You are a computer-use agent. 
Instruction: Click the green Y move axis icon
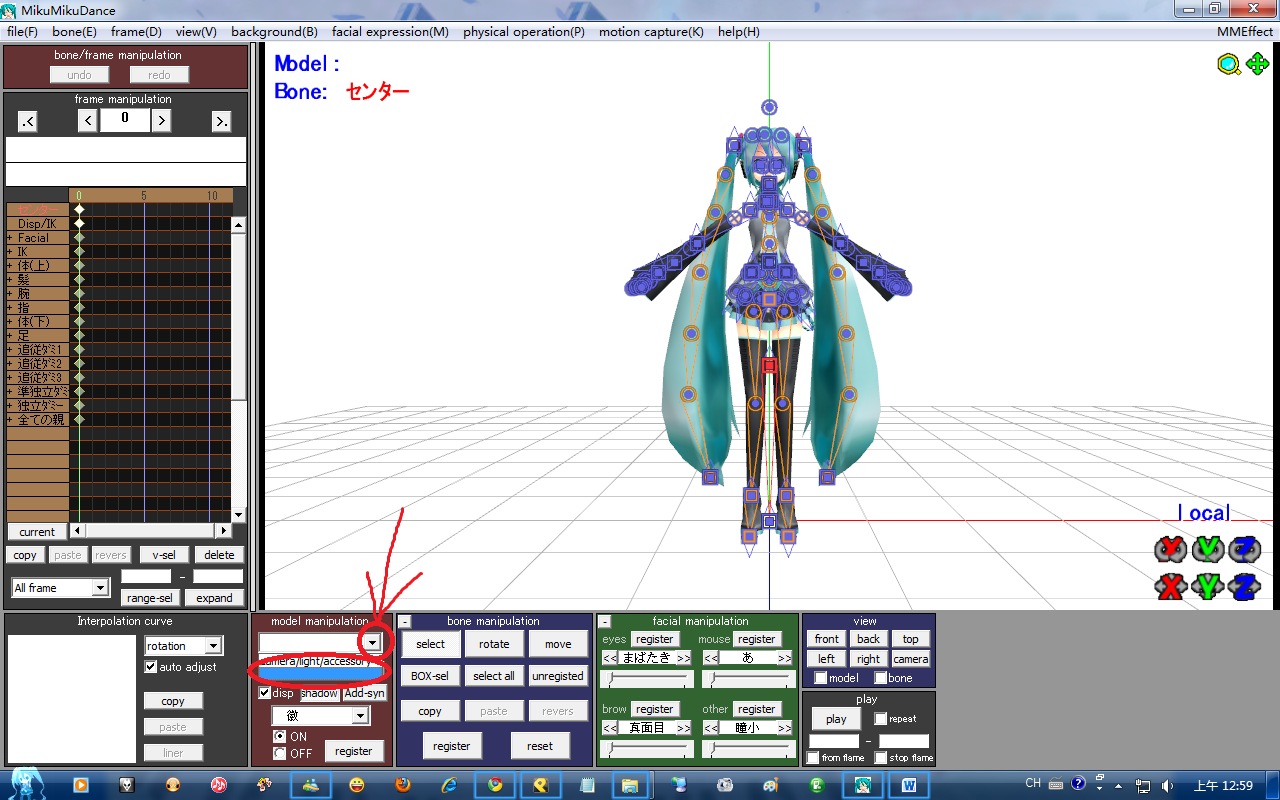coord(1208,586)
